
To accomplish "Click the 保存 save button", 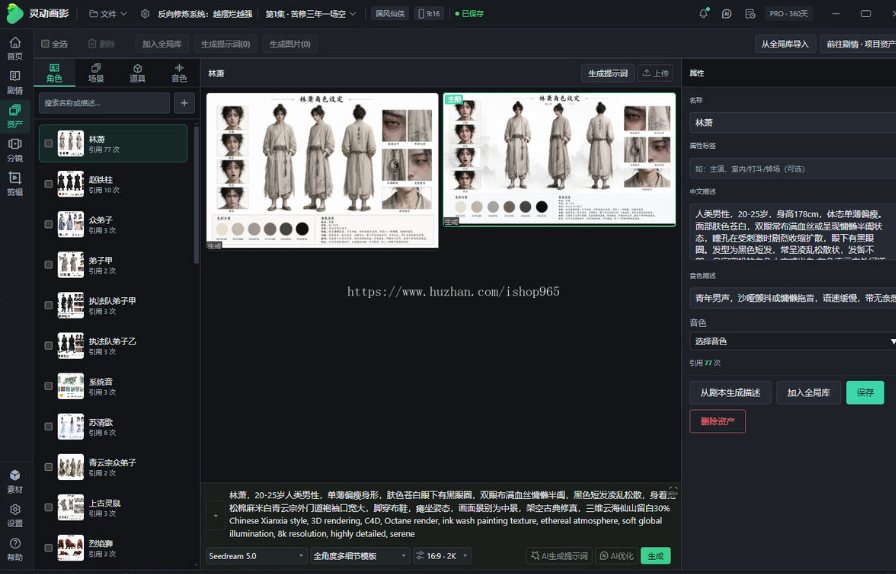I will click(x=865, y=393).
